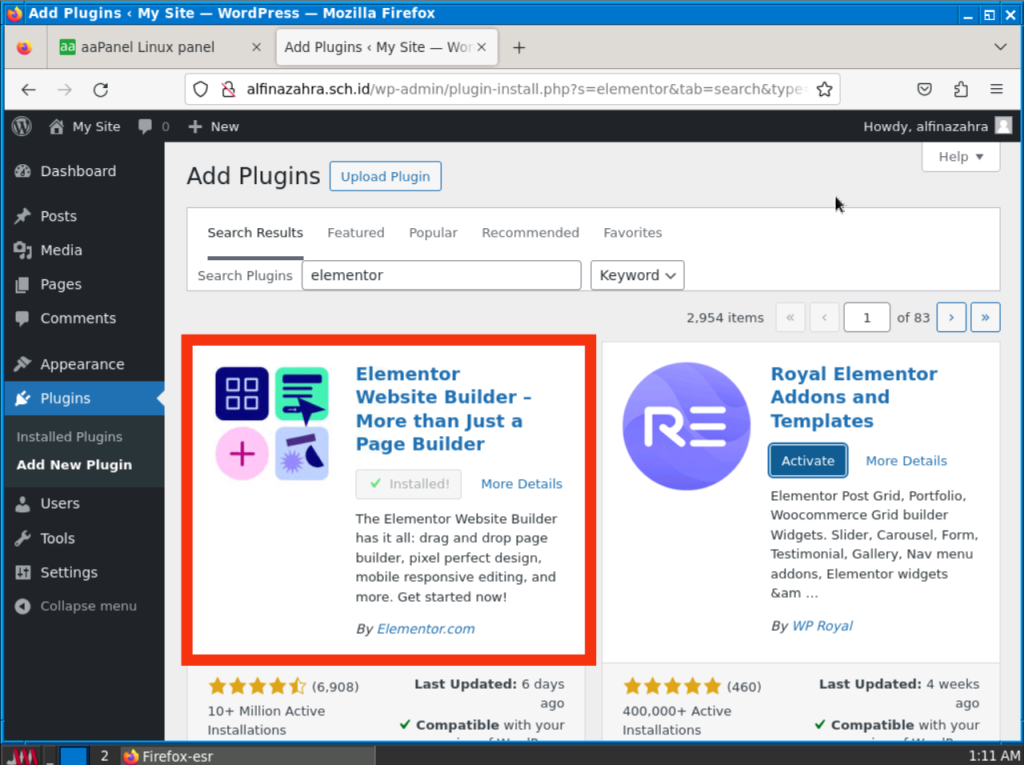Open the Popular plugins tab
The width and height of the screenshot is (1024, 765).
click(433, 232)
